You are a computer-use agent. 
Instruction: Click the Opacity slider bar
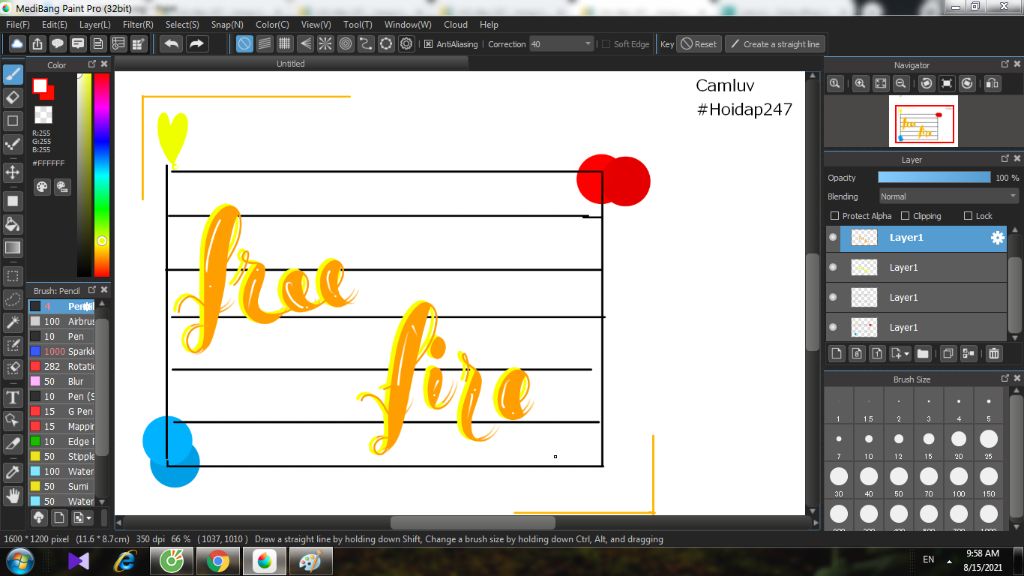coord(934,178)
